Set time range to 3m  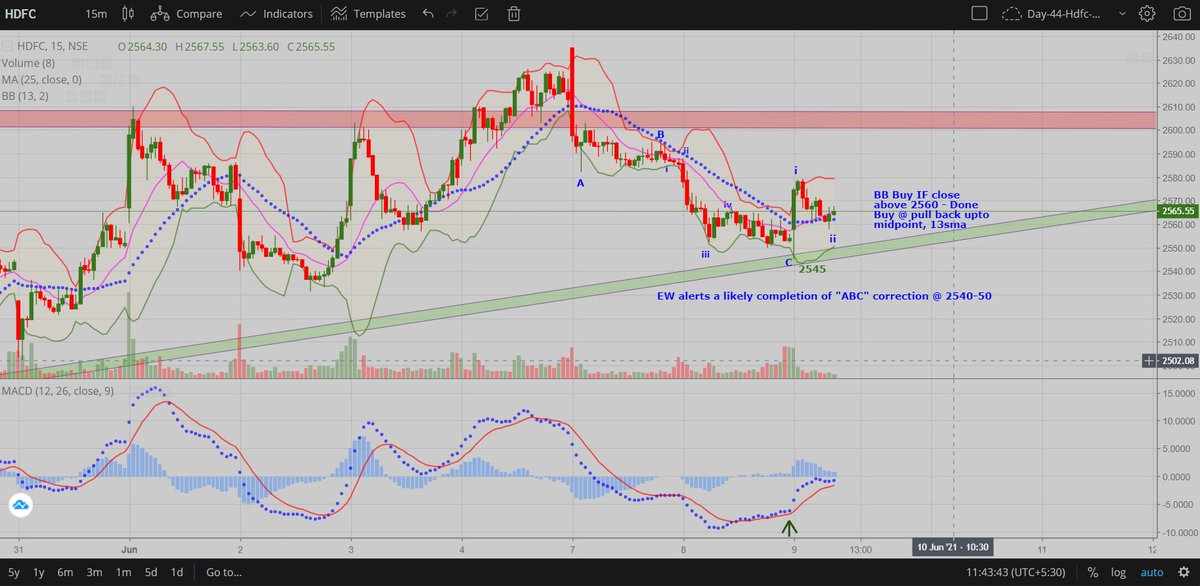(93, 572)
